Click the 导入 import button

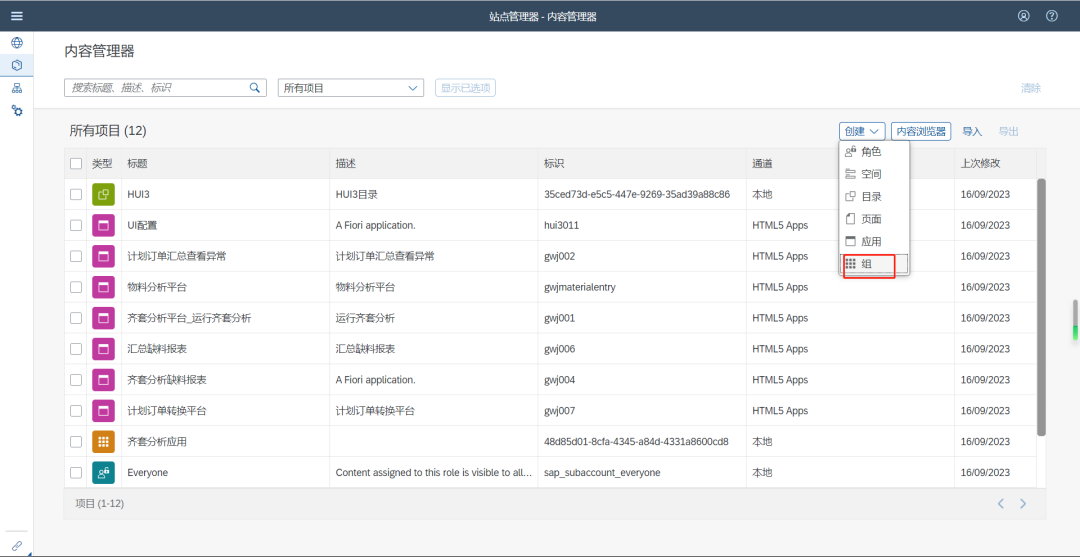(972, 131)
